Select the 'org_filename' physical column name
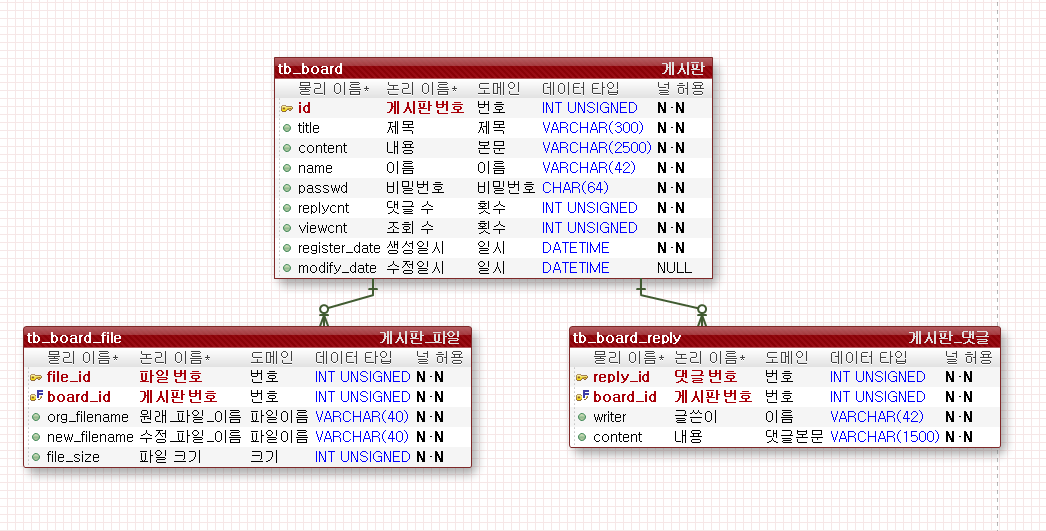 click(x=87, y=417)
